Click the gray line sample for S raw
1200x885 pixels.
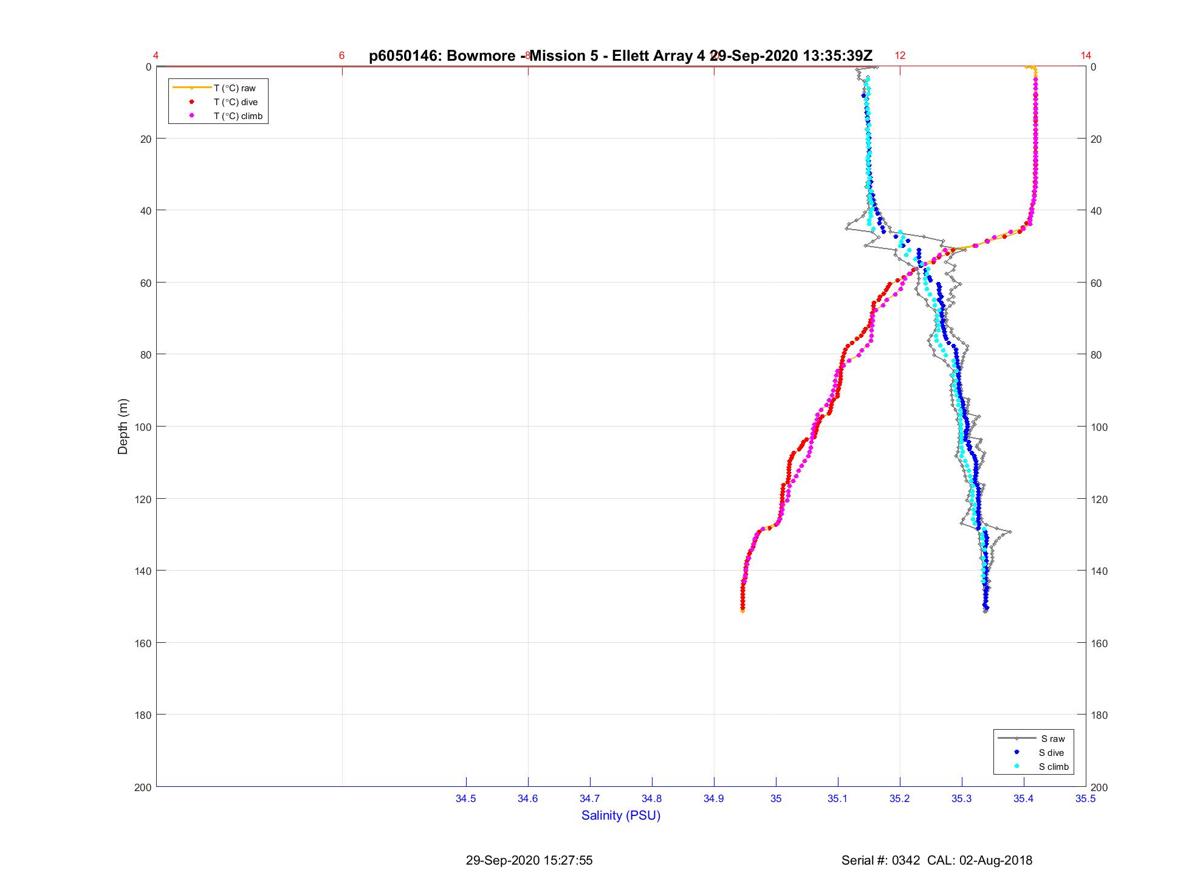[1017, 738]
